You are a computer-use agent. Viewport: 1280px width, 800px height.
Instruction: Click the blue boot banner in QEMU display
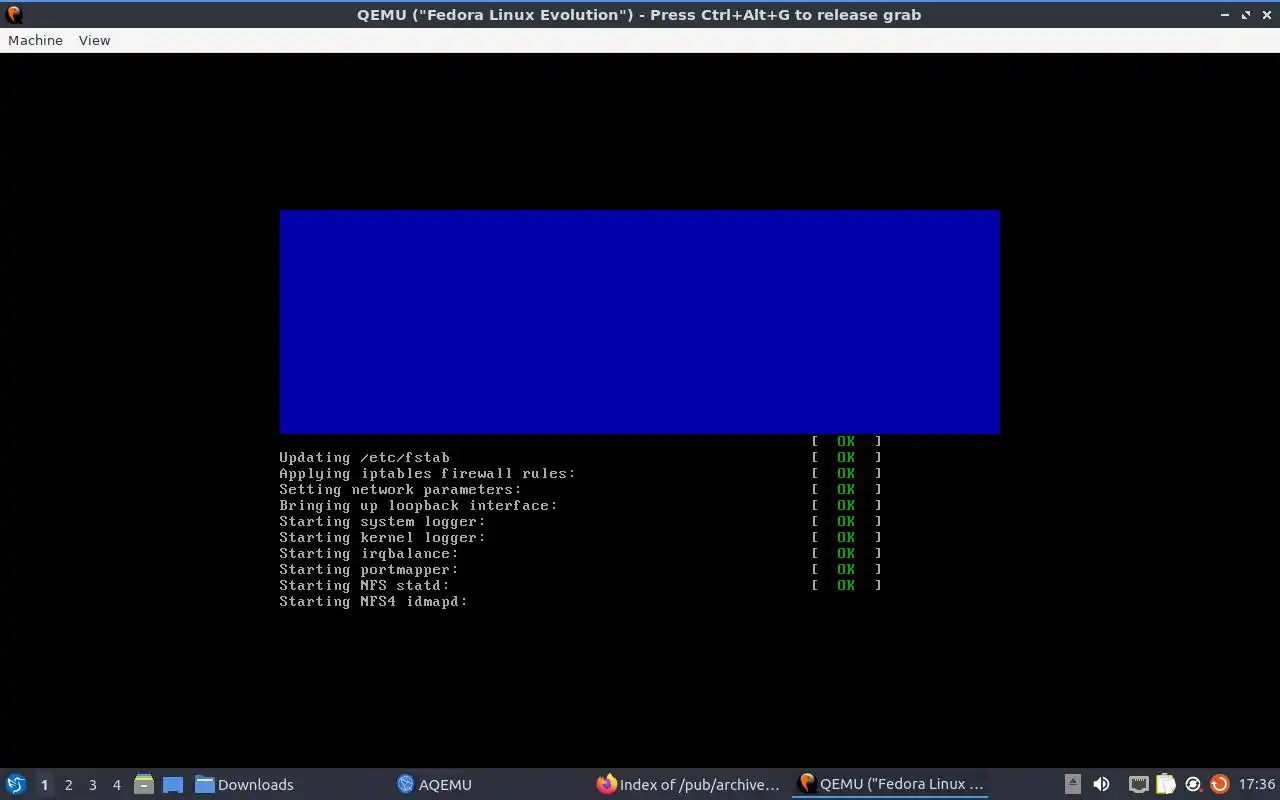[x=640, y=321]
